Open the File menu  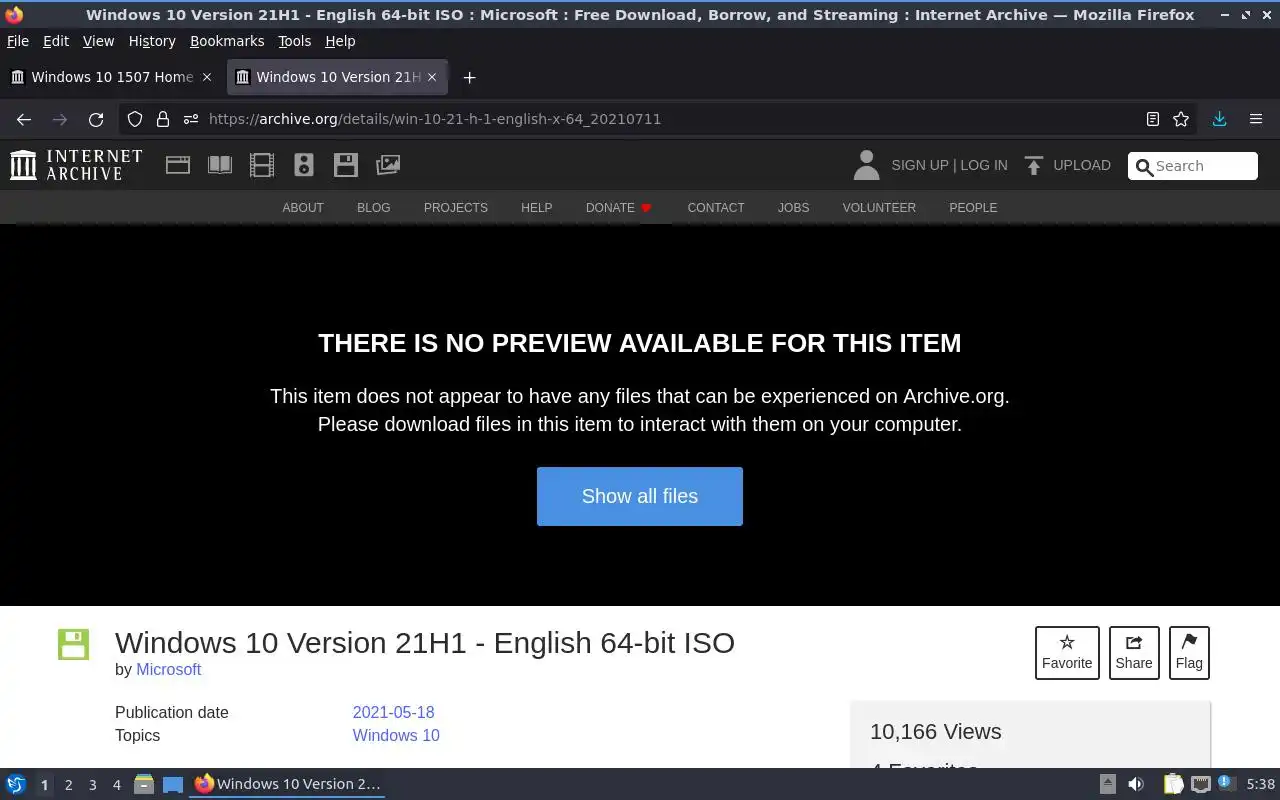[x=18, y=41]
